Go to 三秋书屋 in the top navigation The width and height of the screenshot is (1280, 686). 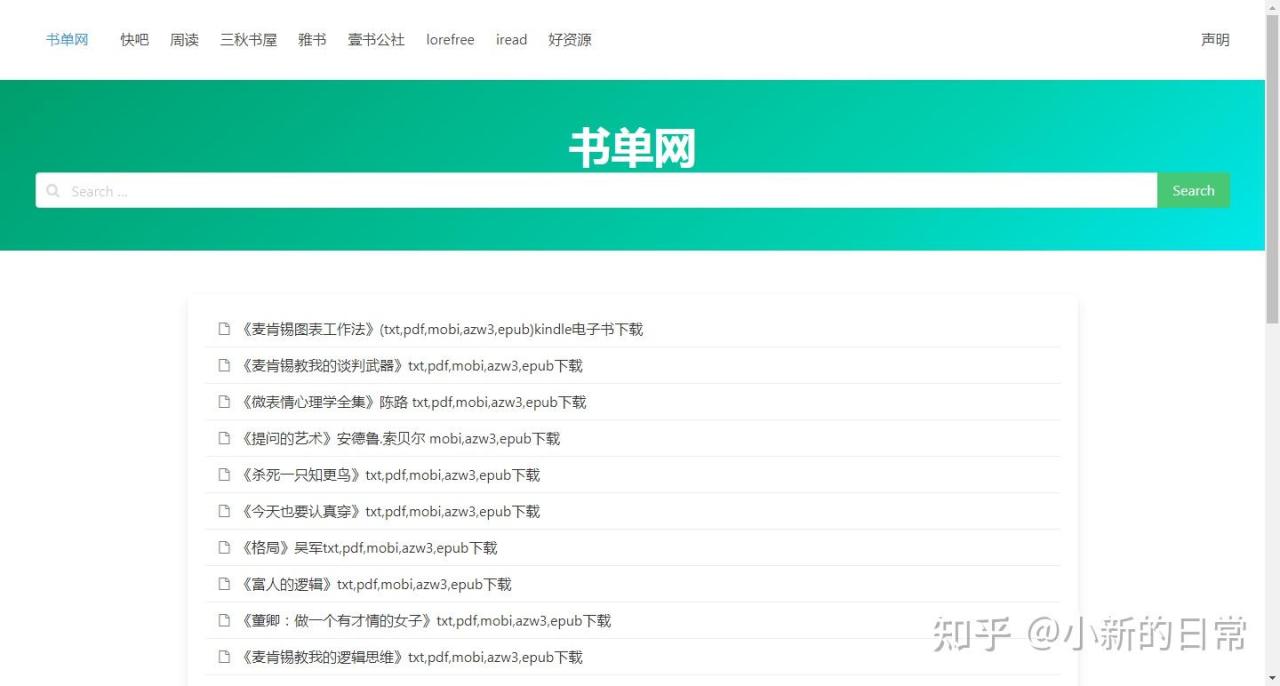click(248, 40)
